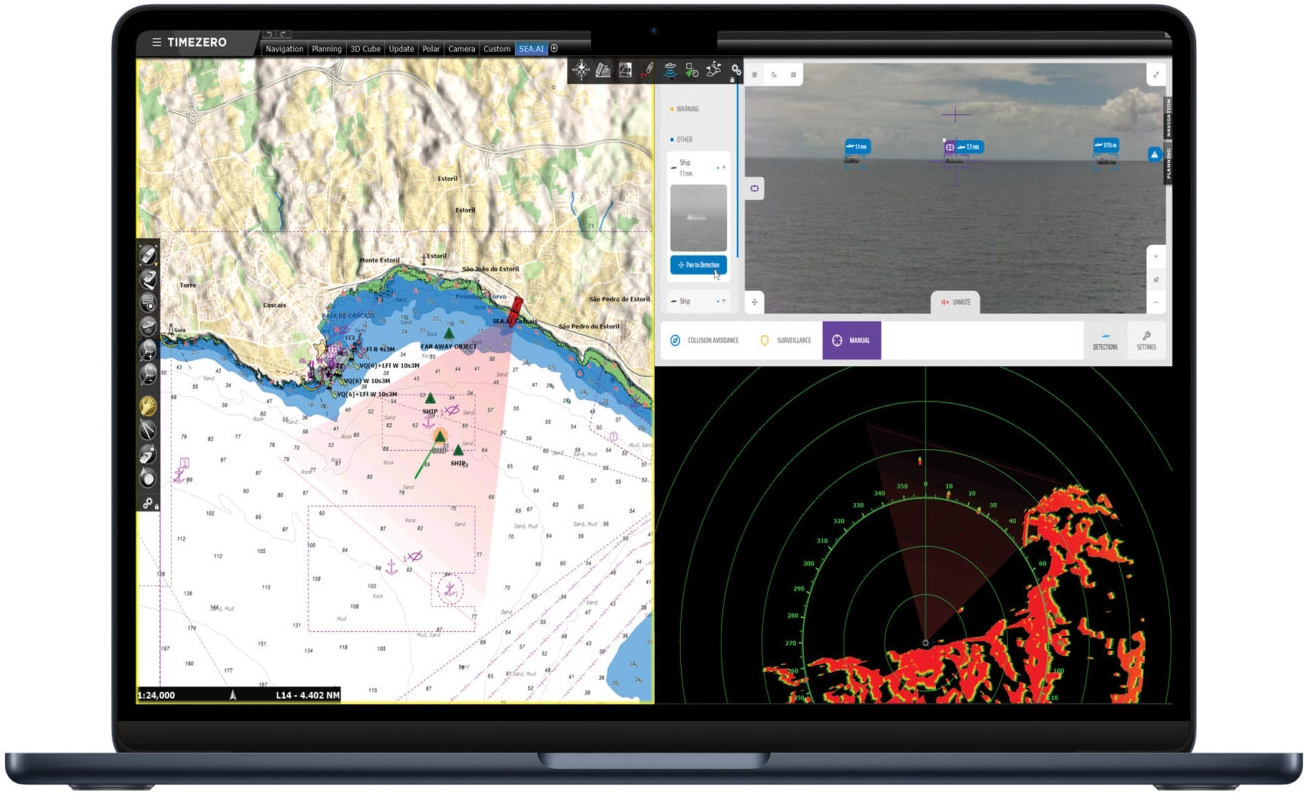The image size is (1304, 803).
Task: Click the UNMUTE button
Action: (x=957, y=302)
